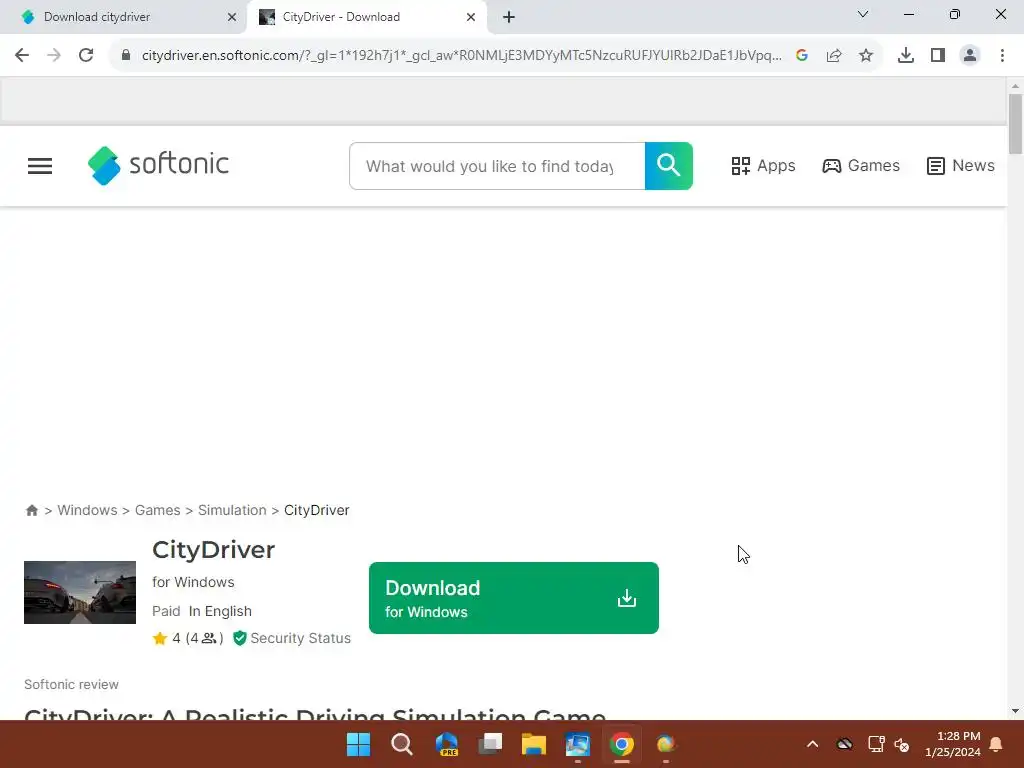Go to Games breadcrumb link
Viewport: 1024px width, 768px height.
[x=157, y=510]
